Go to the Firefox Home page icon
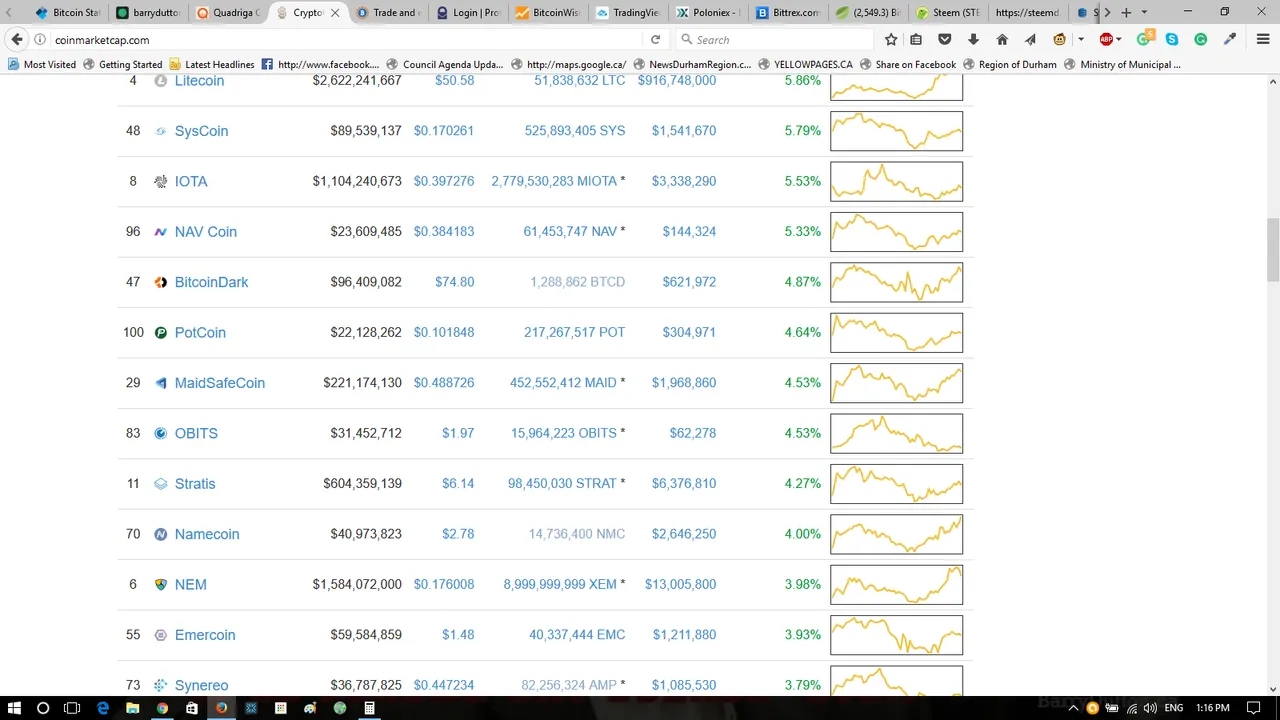Viewport: 1280px width, 720px height. coord(1002,40)
